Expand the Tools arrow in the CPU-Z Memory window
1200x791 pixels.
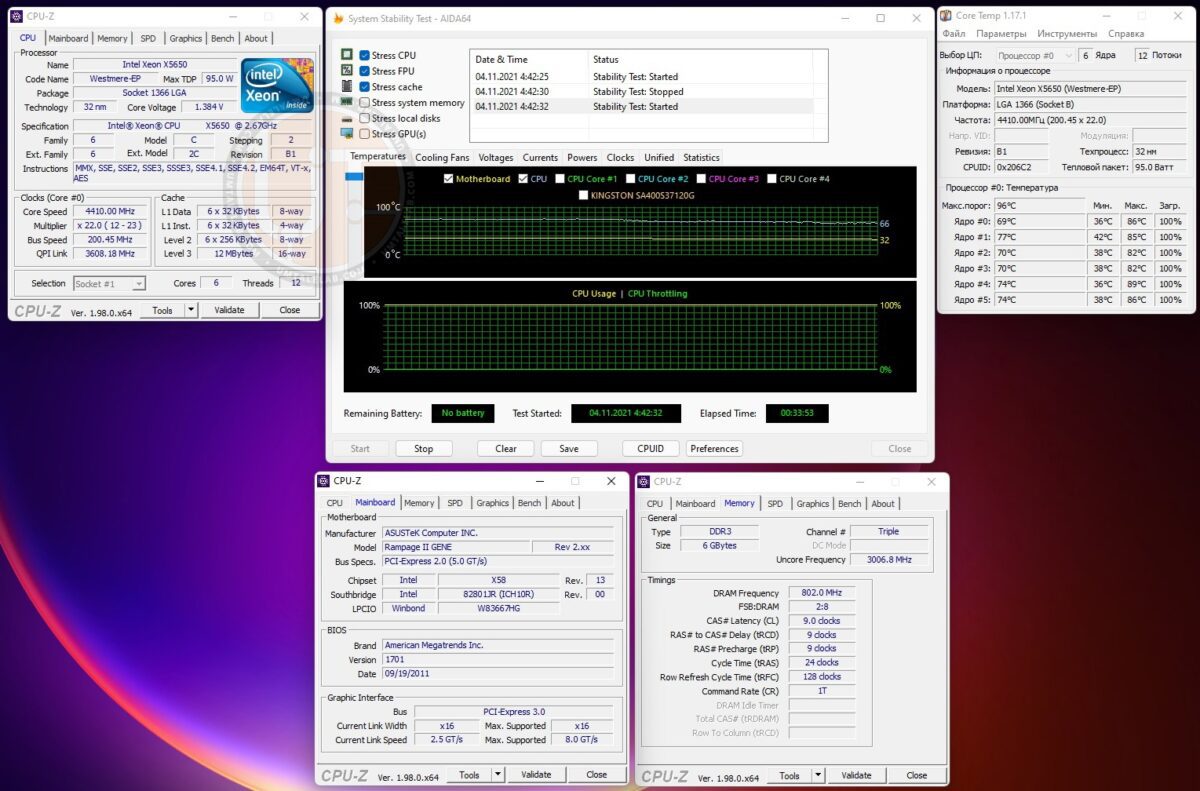click(817, 776)
